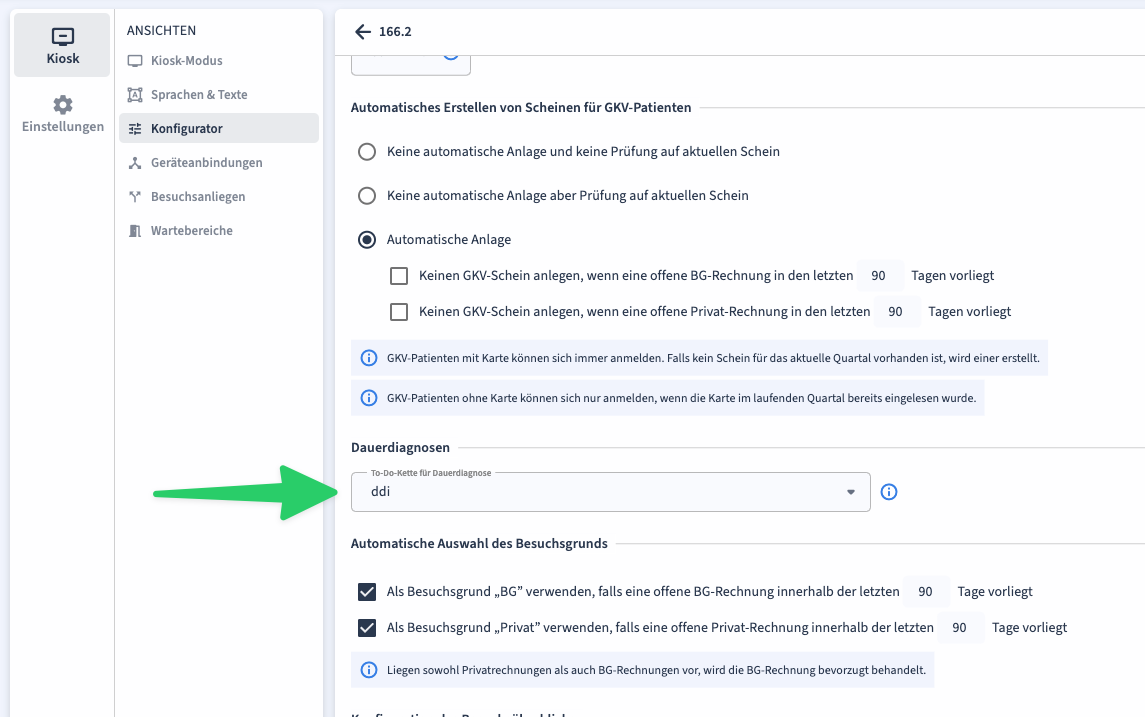Enable checkbox for offene BG-Rechnung GKV-Schein
The image size is (1145, 717).
click(x=399, y=276)
